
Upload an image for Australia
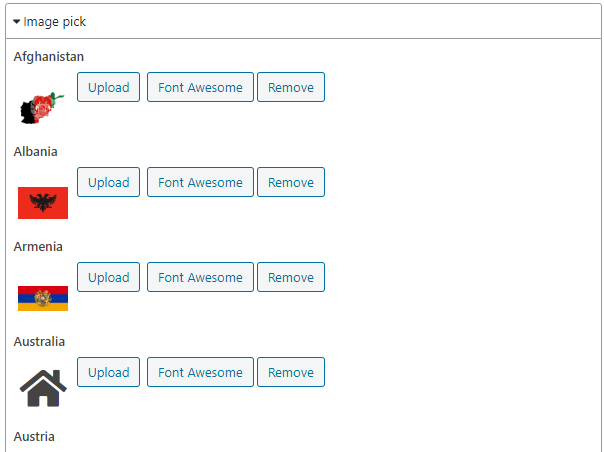(x=108, y=372)
